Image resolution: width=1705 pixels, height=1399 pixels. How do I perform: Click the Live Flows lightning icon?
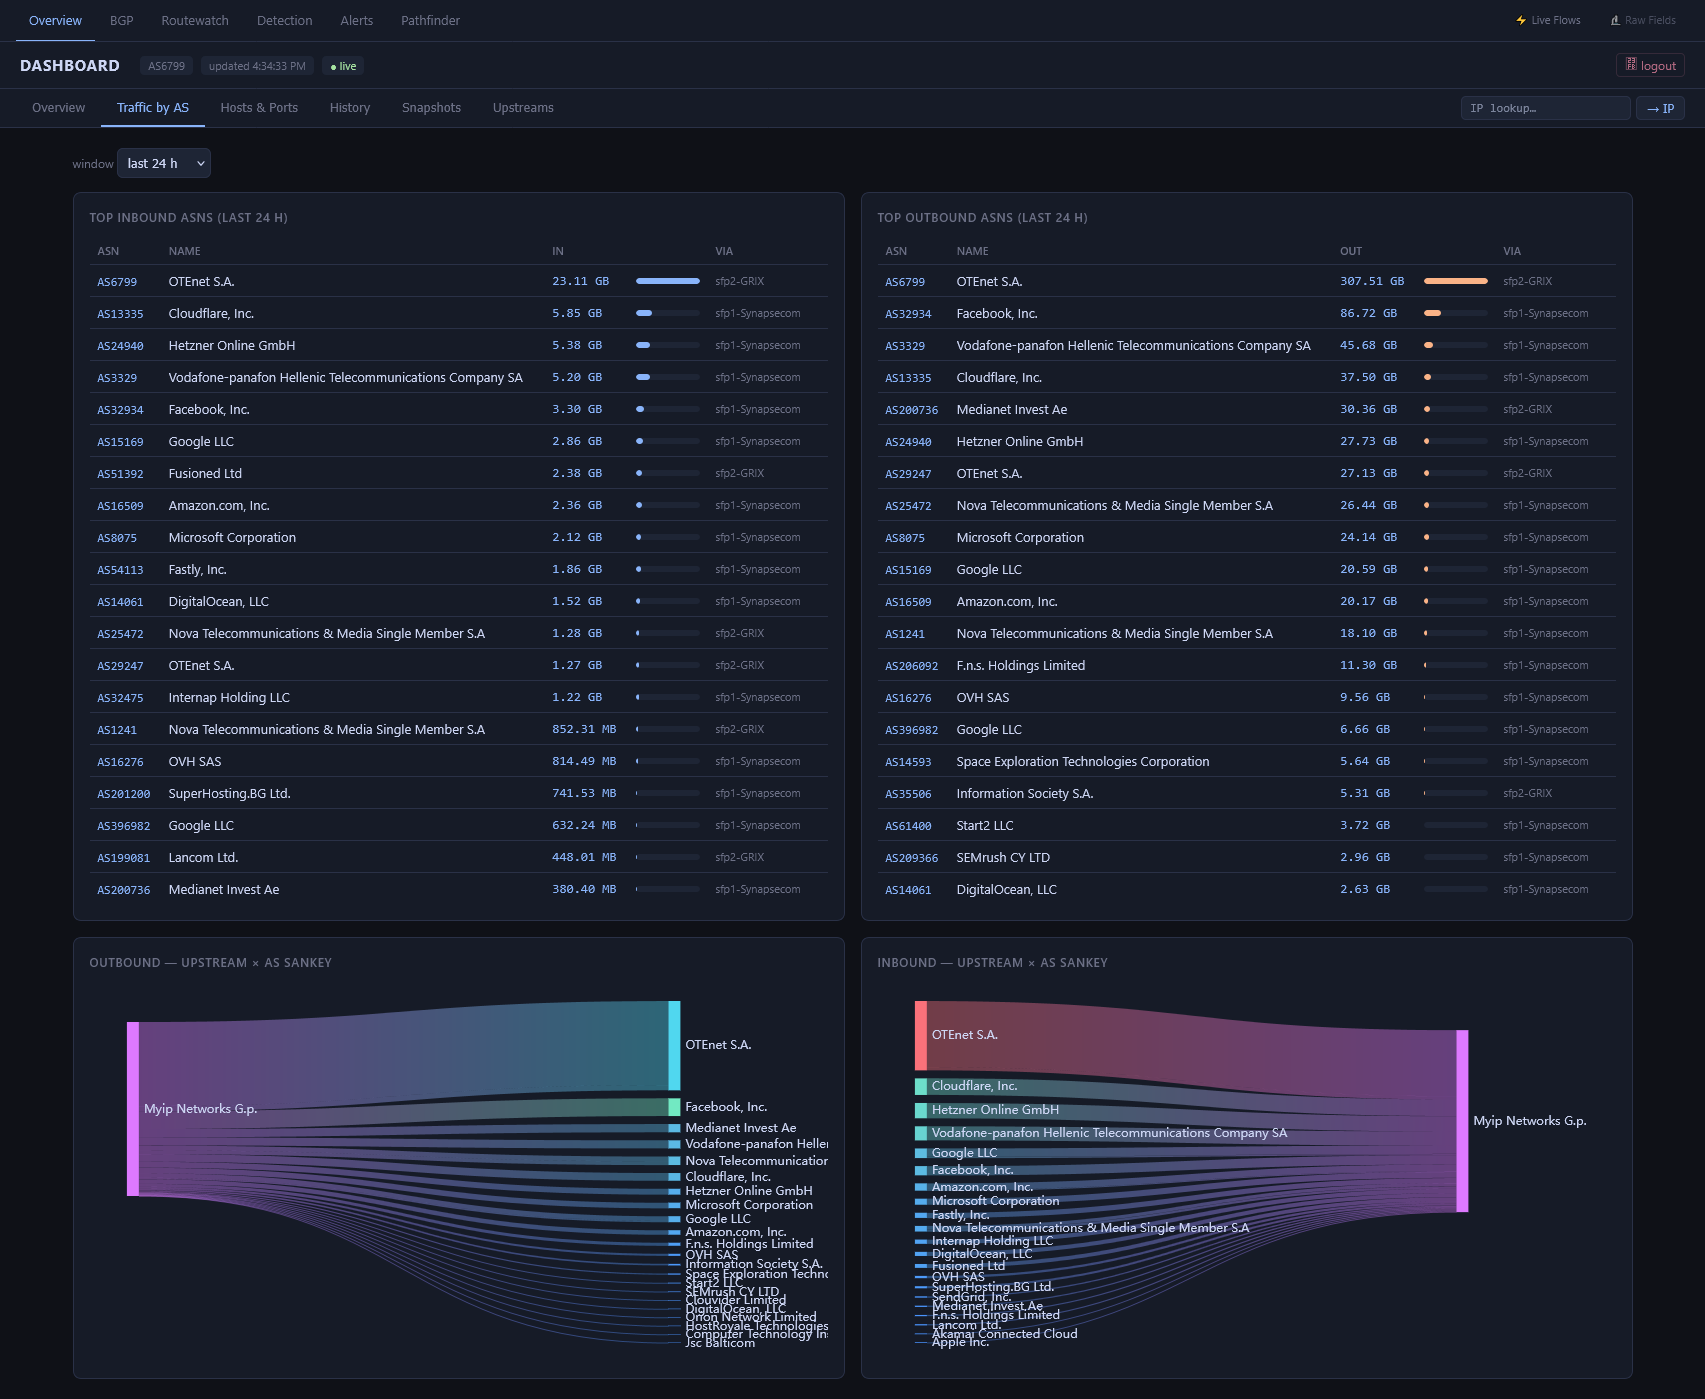pyautogui.click(x=1521, y=20)
